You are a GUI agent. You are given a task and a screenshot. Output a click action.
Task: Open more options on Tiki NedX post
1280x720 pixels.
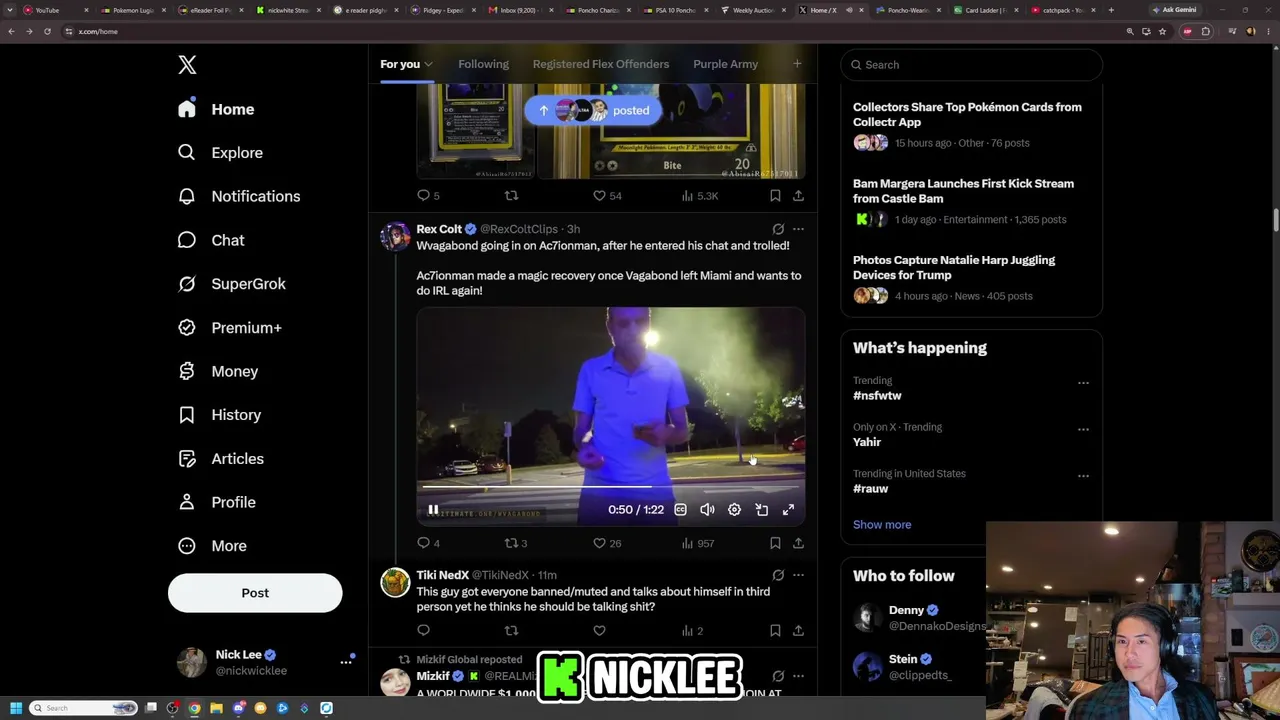pyautogui.click(x=798, y=575)
